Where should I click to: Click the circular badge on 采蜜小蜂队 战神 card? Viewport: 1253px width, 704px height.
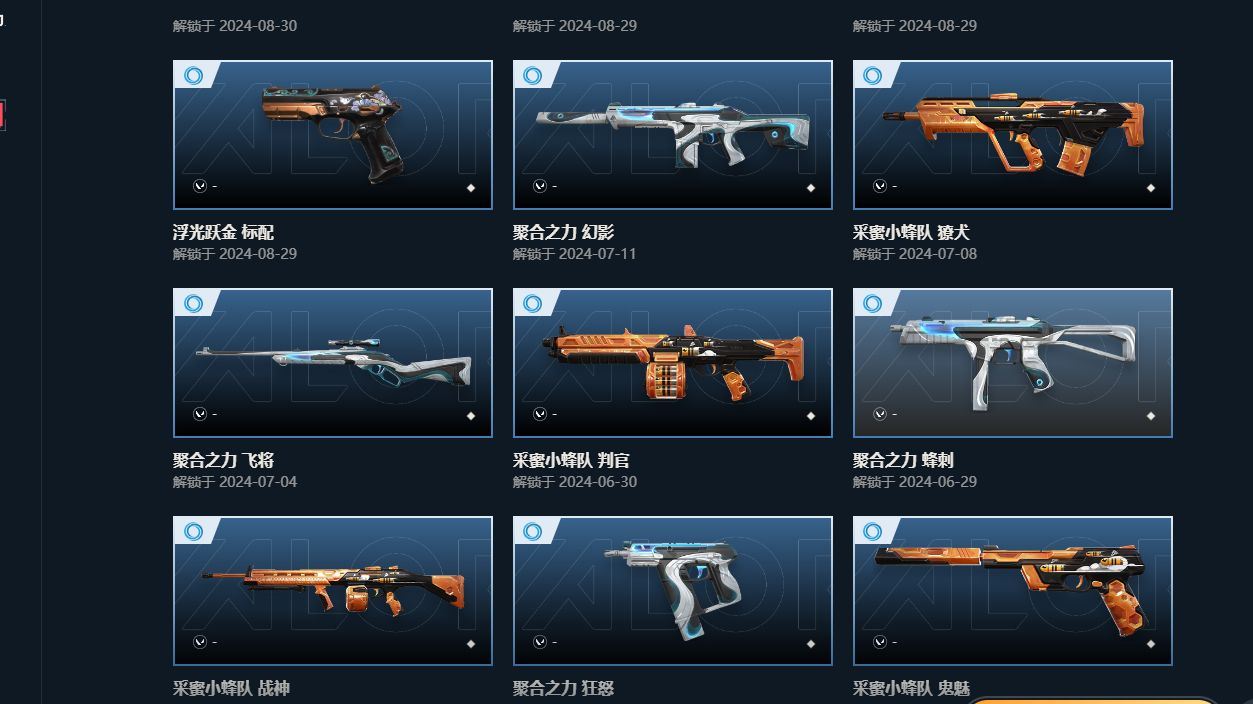(x=194, y=532)
